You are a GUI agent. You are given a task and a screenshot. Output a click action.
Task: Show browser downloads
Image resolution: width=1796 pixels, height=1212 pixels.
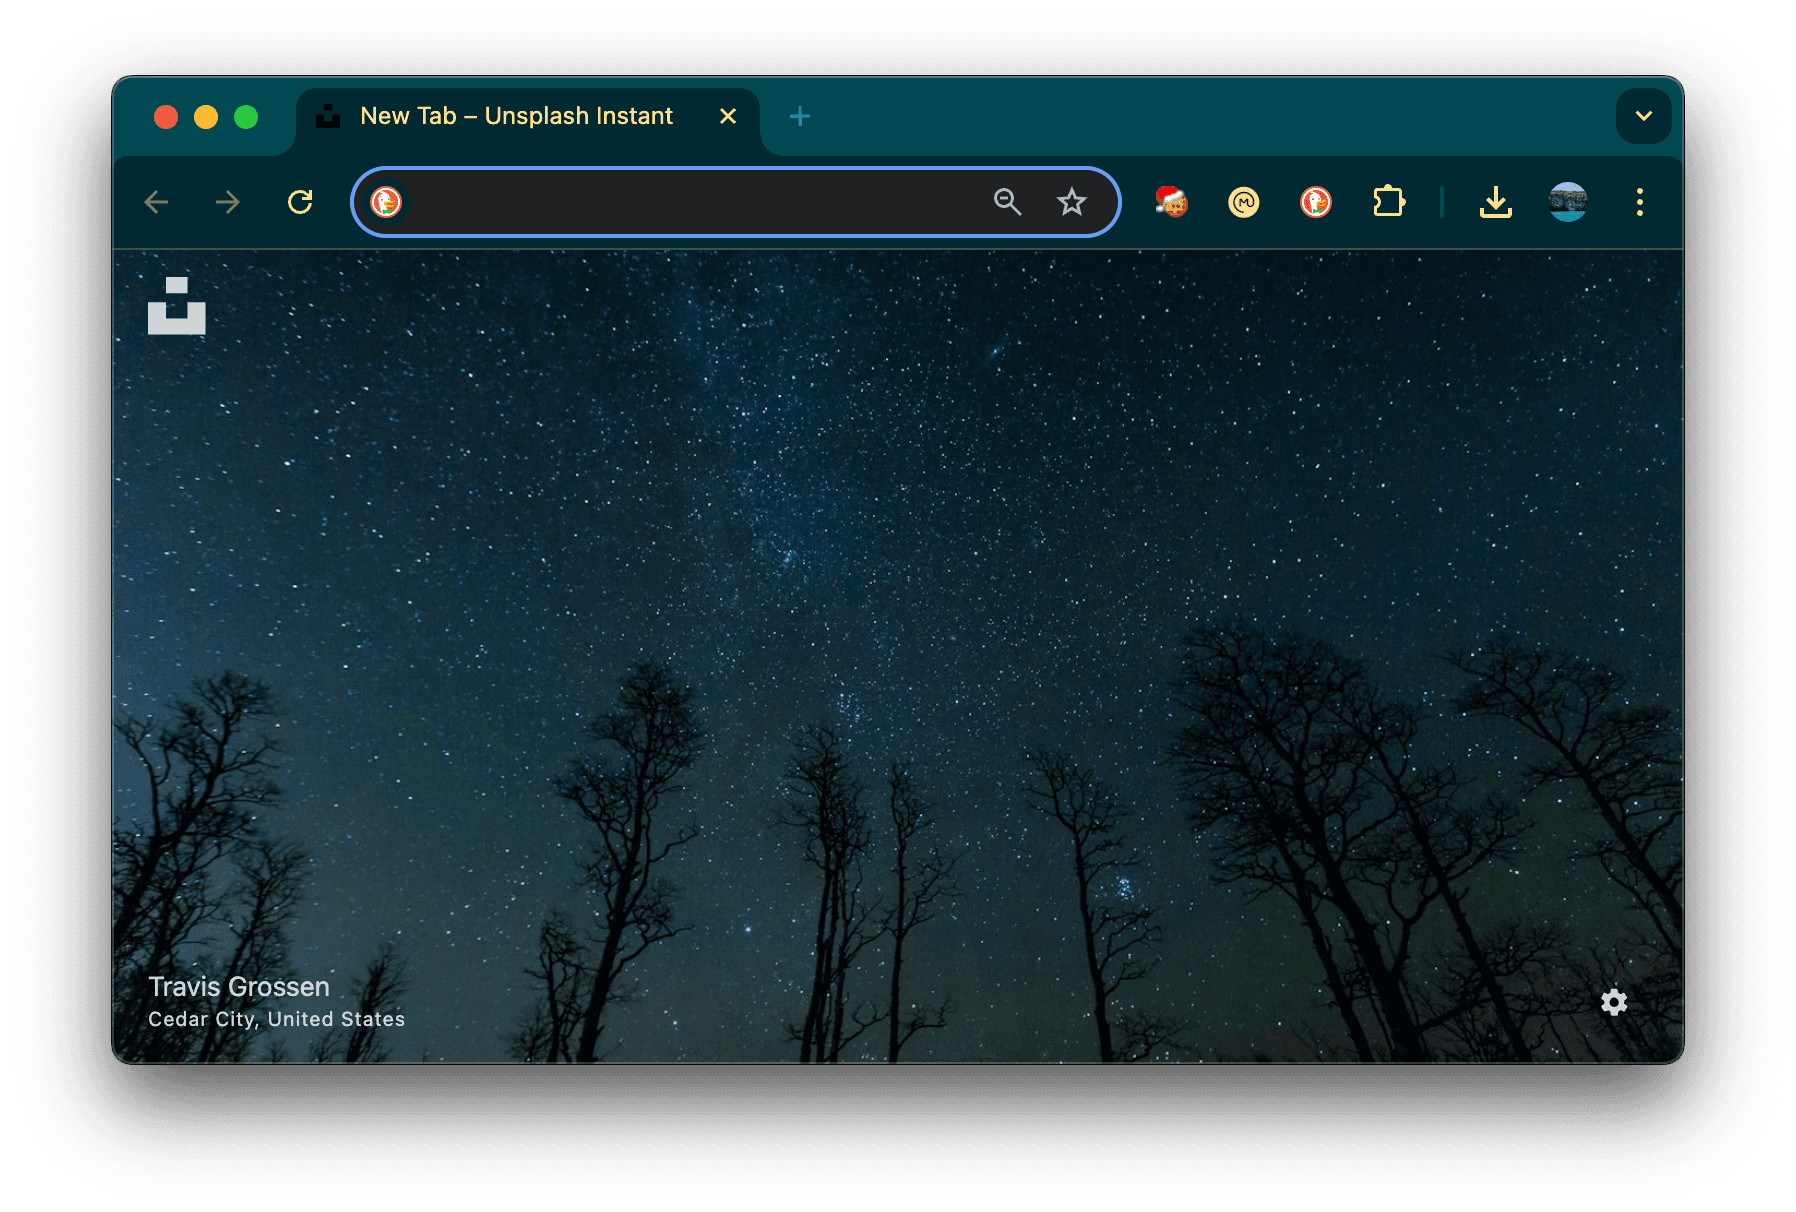(x=1495, y=202)
